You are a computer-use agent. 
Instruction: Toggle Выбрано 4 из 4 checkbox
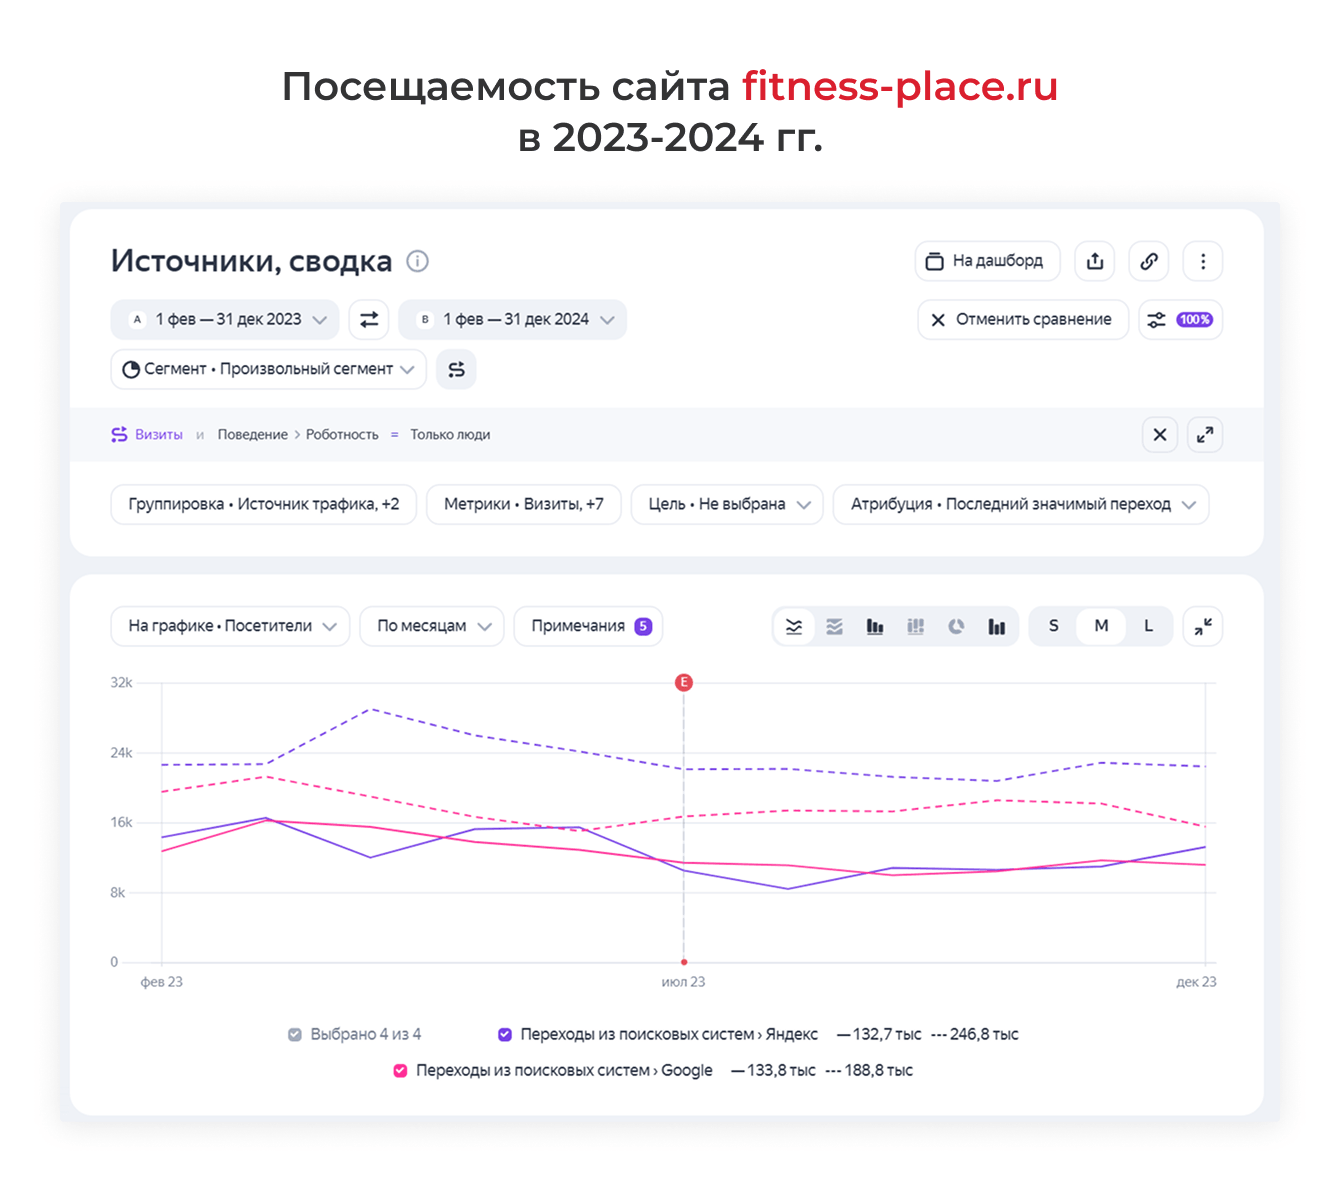(295, 1034)
